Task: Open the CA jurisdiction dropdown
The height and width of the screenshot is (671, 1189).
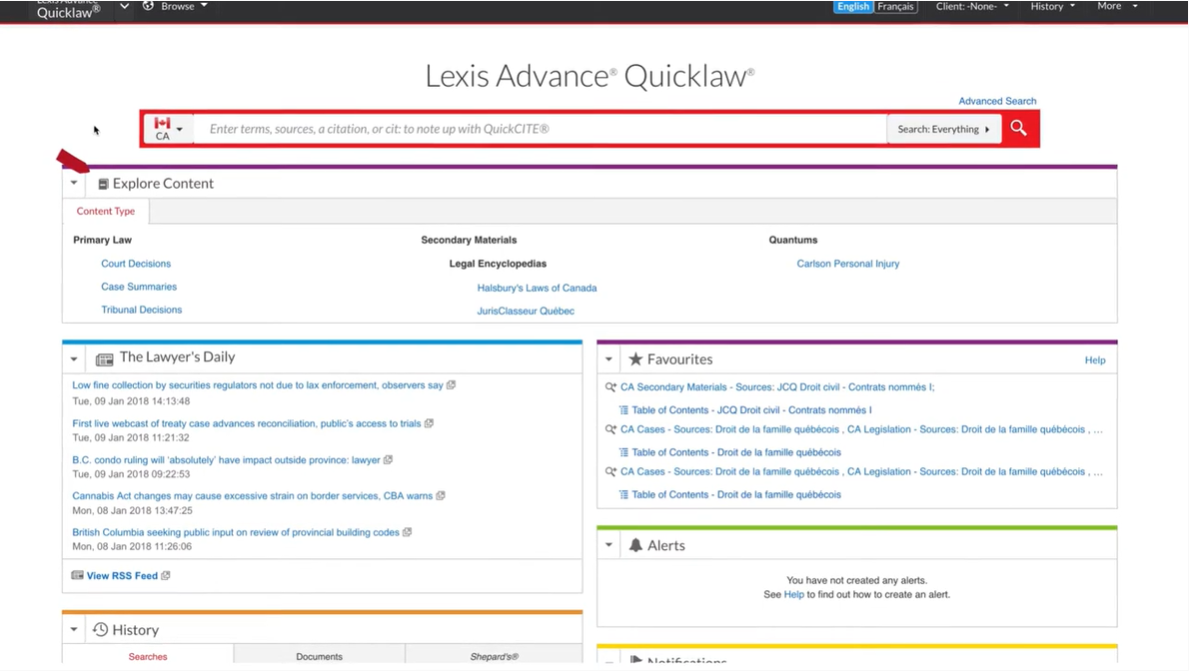Action: coord(167,129)
